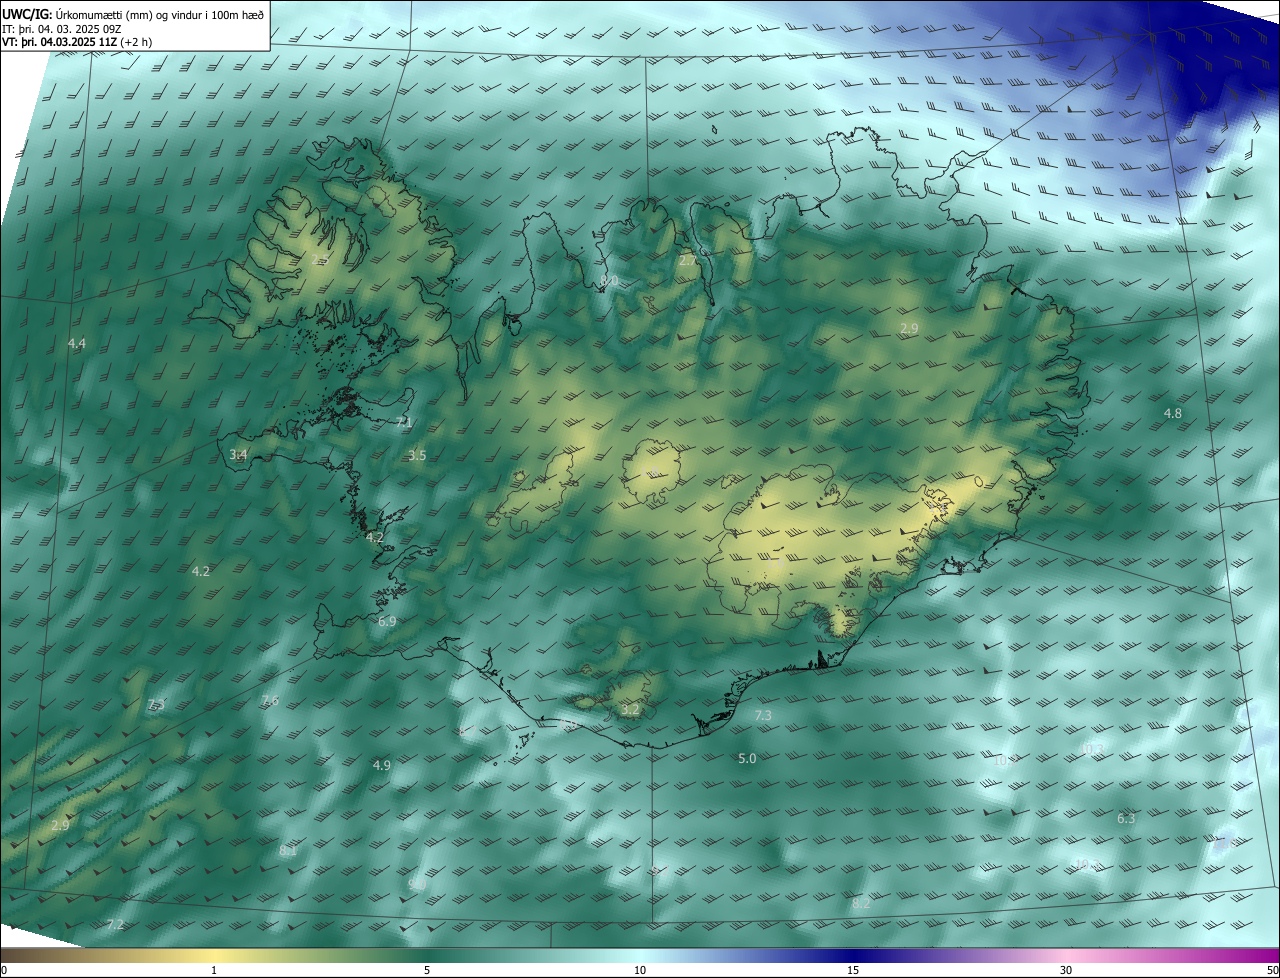The image size is (1280, 978).
Task: Click the color scale tick label 5
Action: point(427,970)
